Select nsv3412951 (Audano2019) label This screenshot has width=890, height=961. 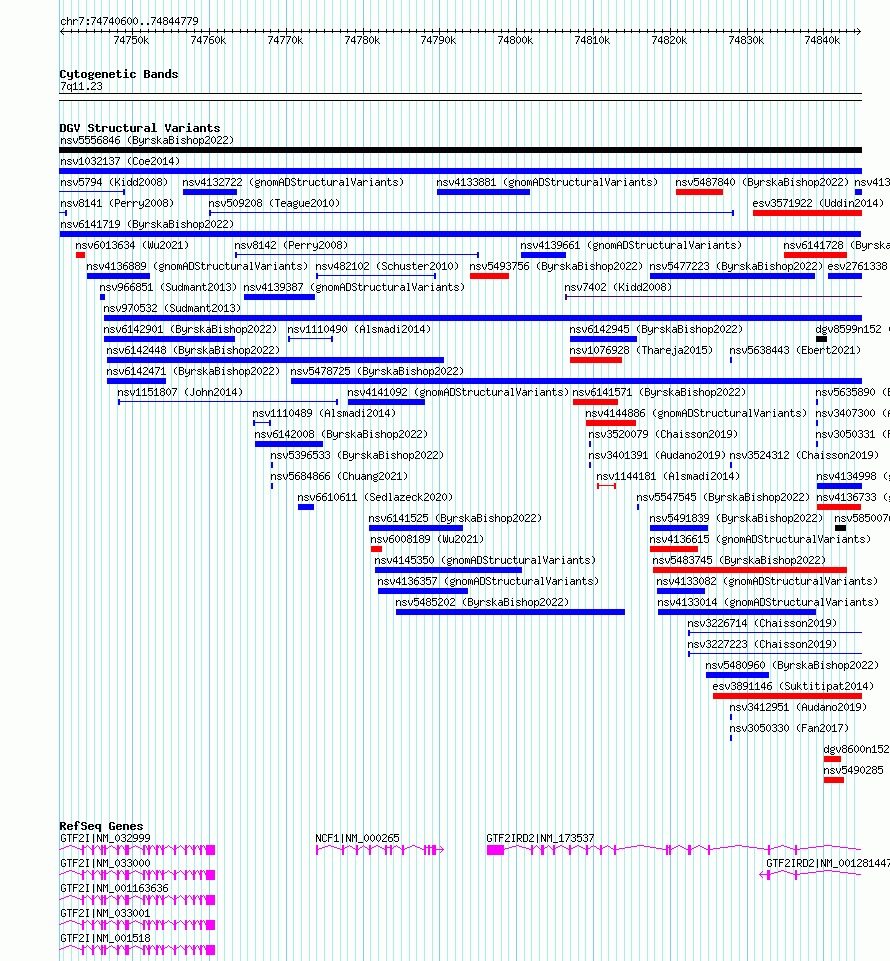click(798, 707)
